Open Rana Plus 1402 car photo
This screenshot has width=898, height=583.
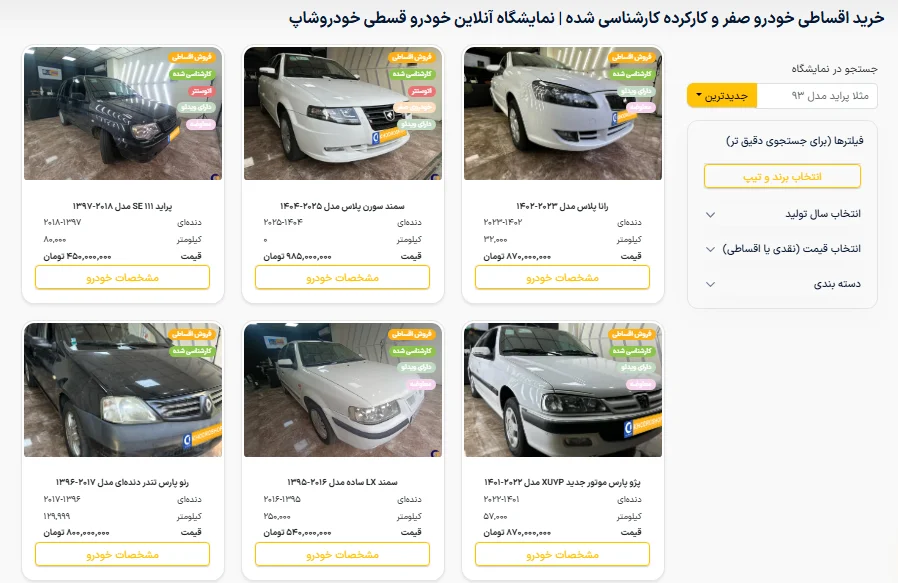[563, 113]
